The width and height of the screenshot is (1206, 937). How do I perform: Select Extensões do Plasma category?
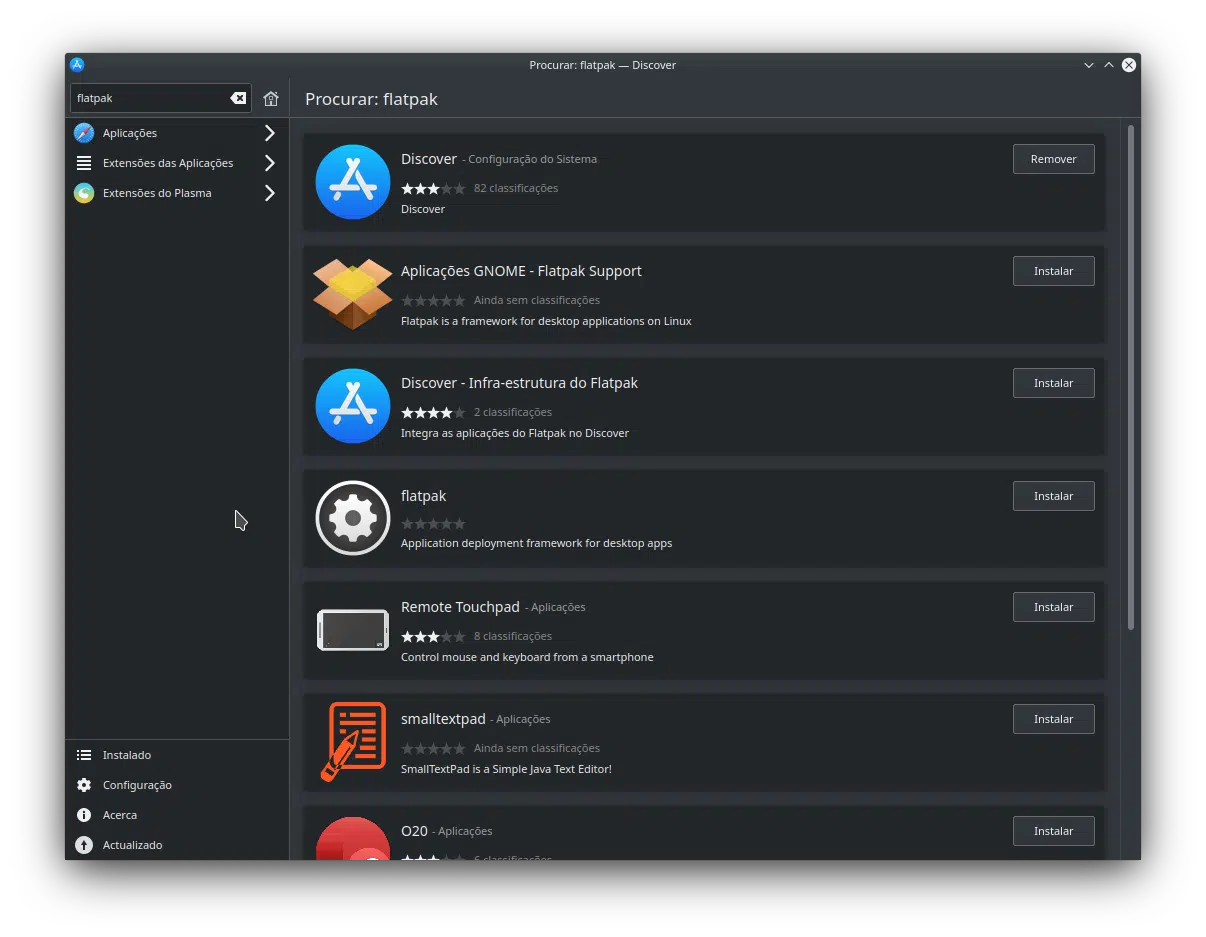(177, 193)
